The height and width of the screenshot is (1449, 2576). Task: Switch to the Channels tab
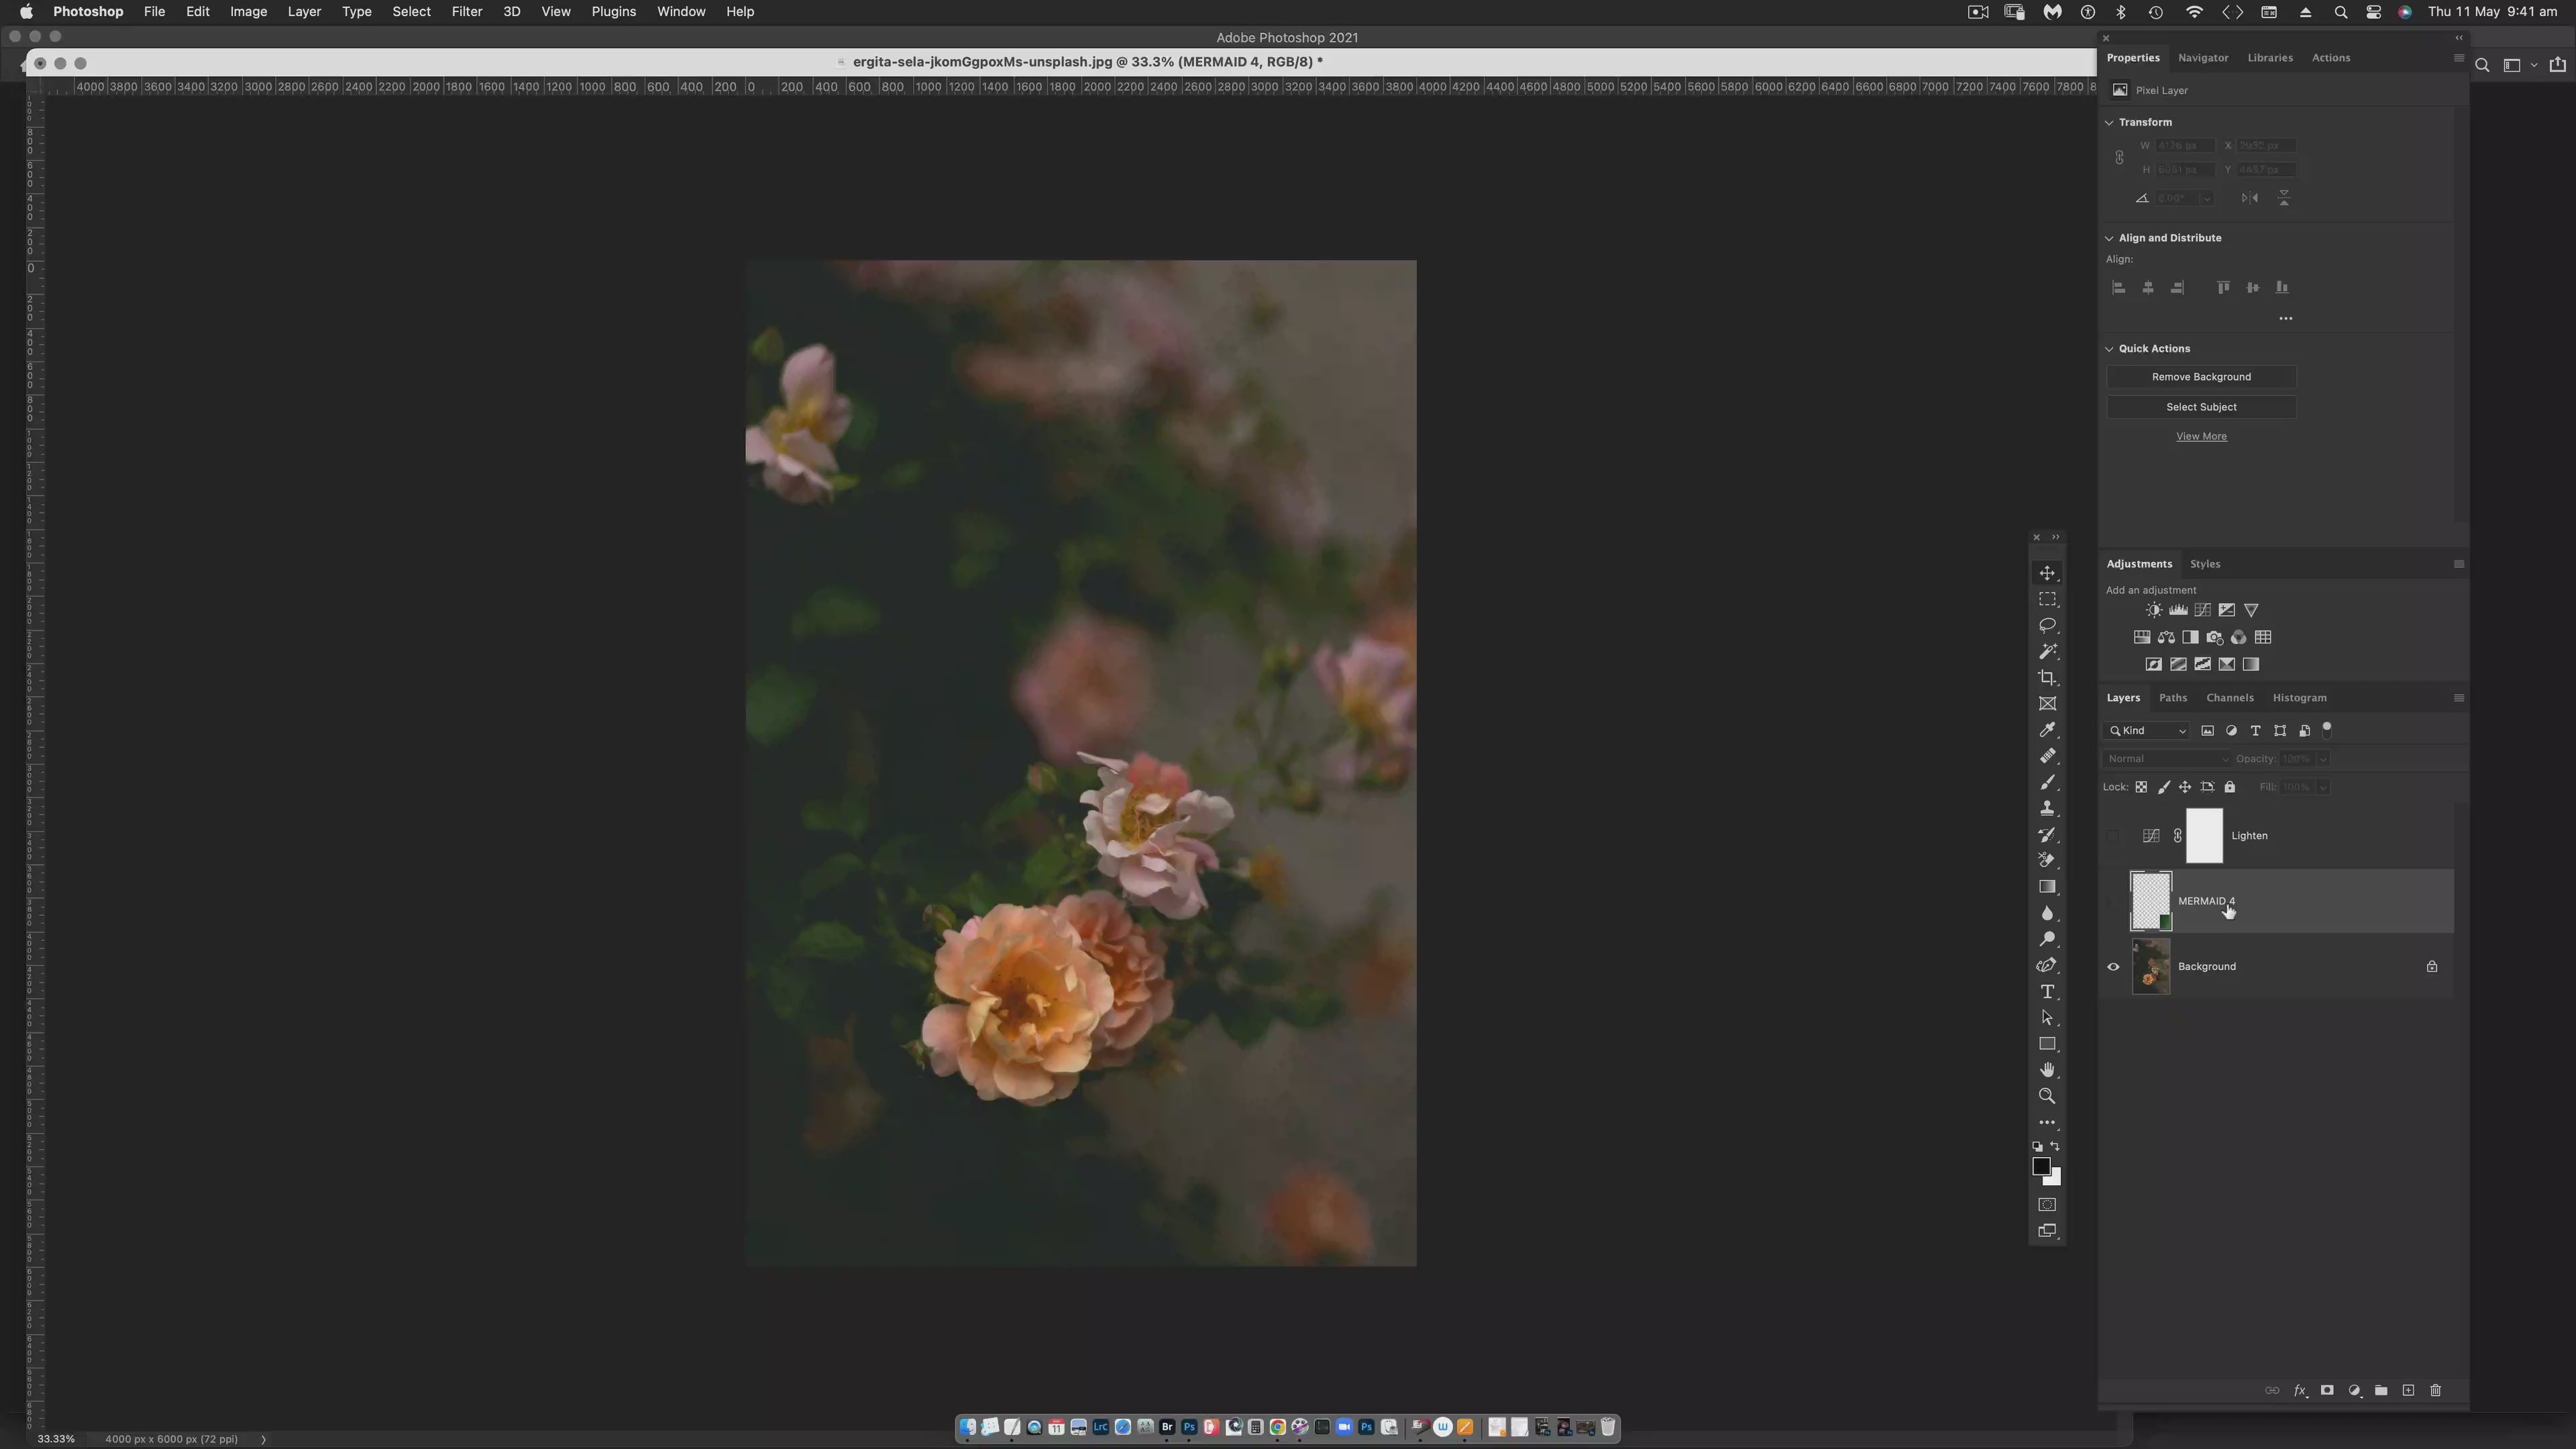tap(2229, 698)
